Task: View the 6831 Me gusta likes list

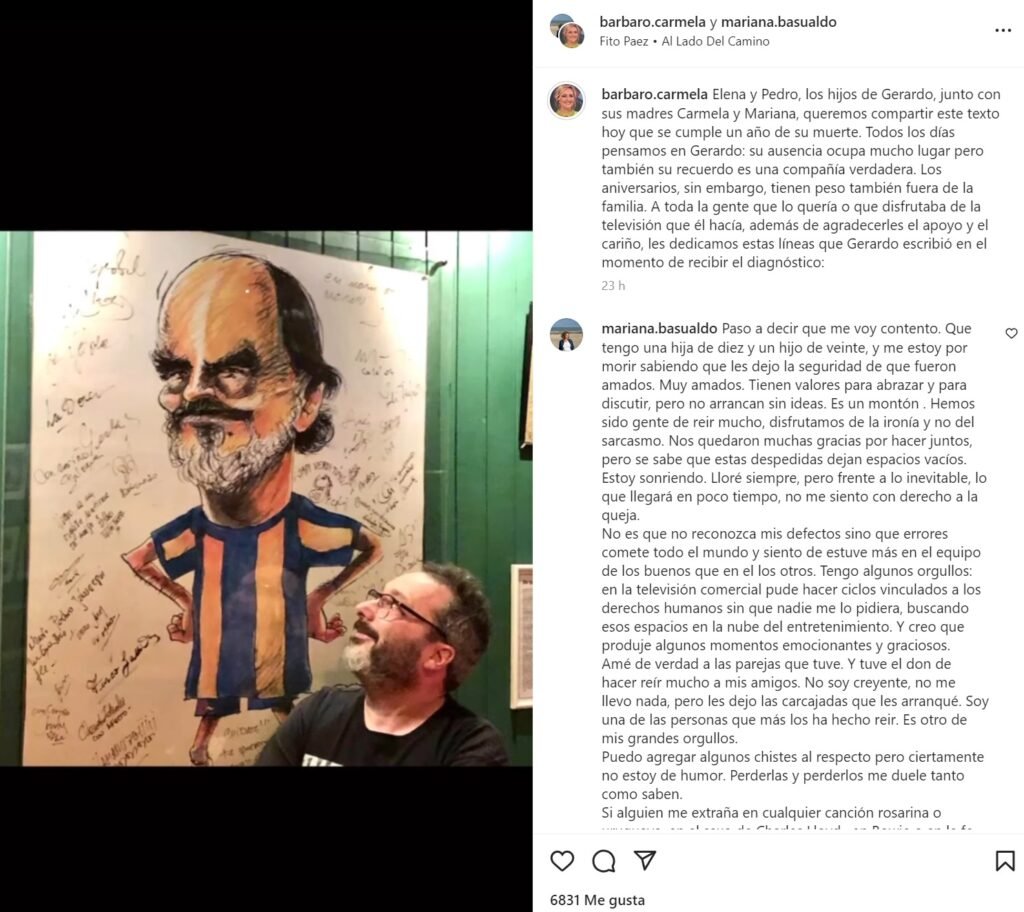Action: tap(597, 900)
